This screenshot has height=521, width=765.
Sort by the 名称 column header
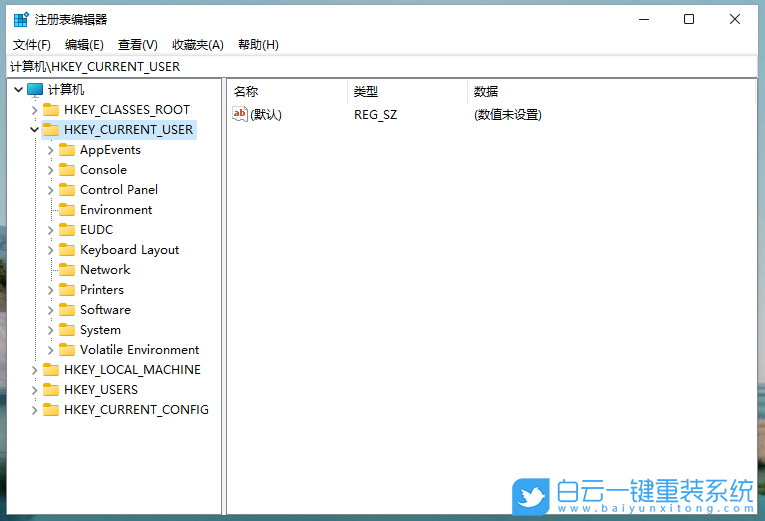(x=287, y=91)
